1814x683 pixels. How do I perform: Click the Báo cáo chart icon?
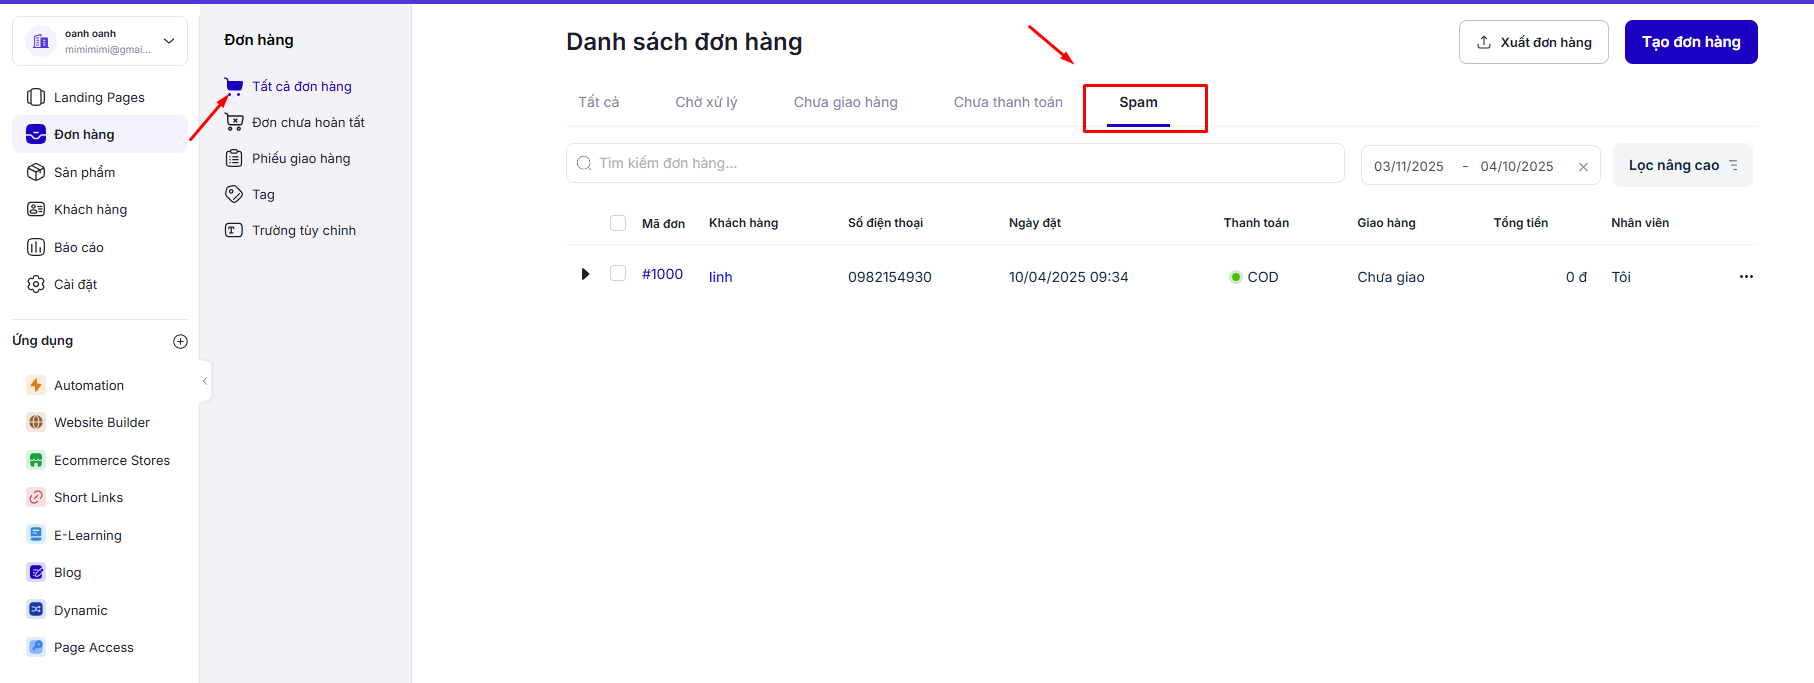click(x=36, y=247)
